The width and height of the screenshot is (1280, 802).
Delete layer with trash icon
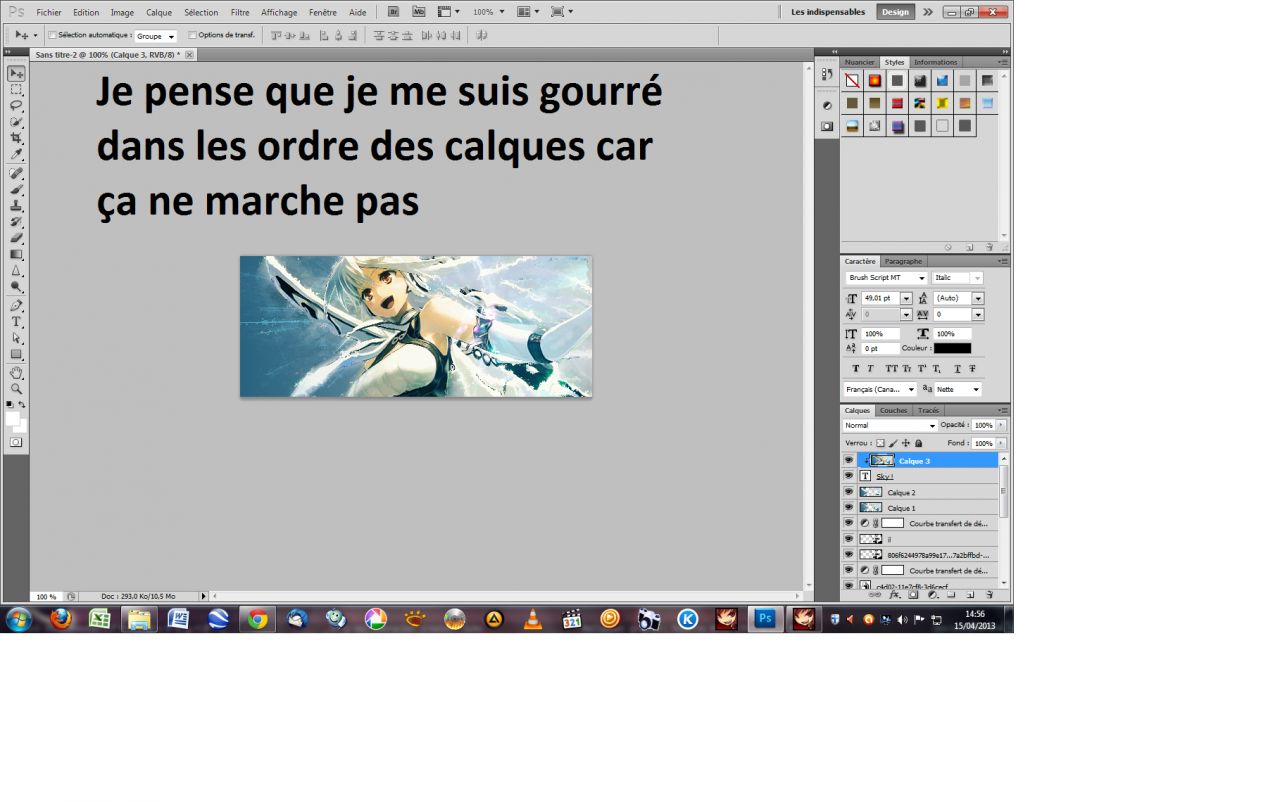989,595
